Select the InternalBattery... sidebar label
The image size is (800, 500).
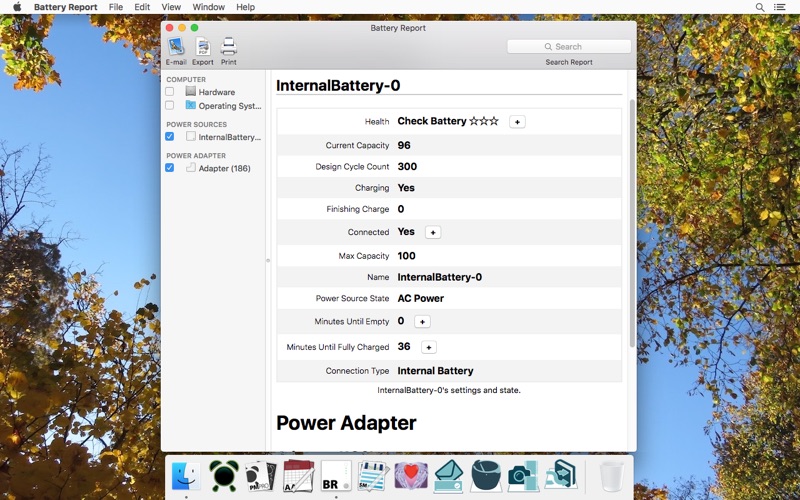tap(230, 137)
